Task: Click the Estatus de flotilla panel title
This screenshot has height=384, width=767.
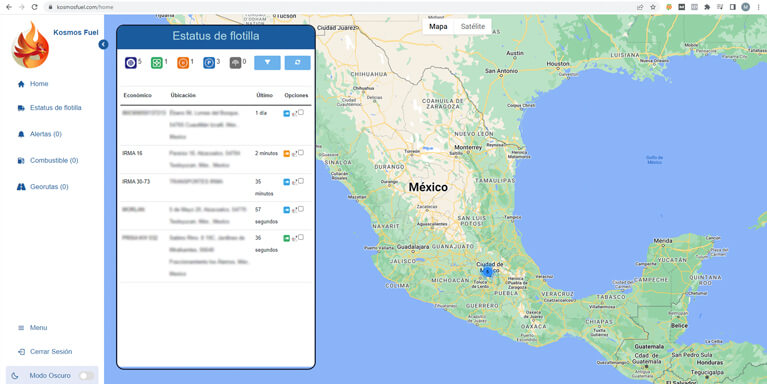Action: [216, 36]
